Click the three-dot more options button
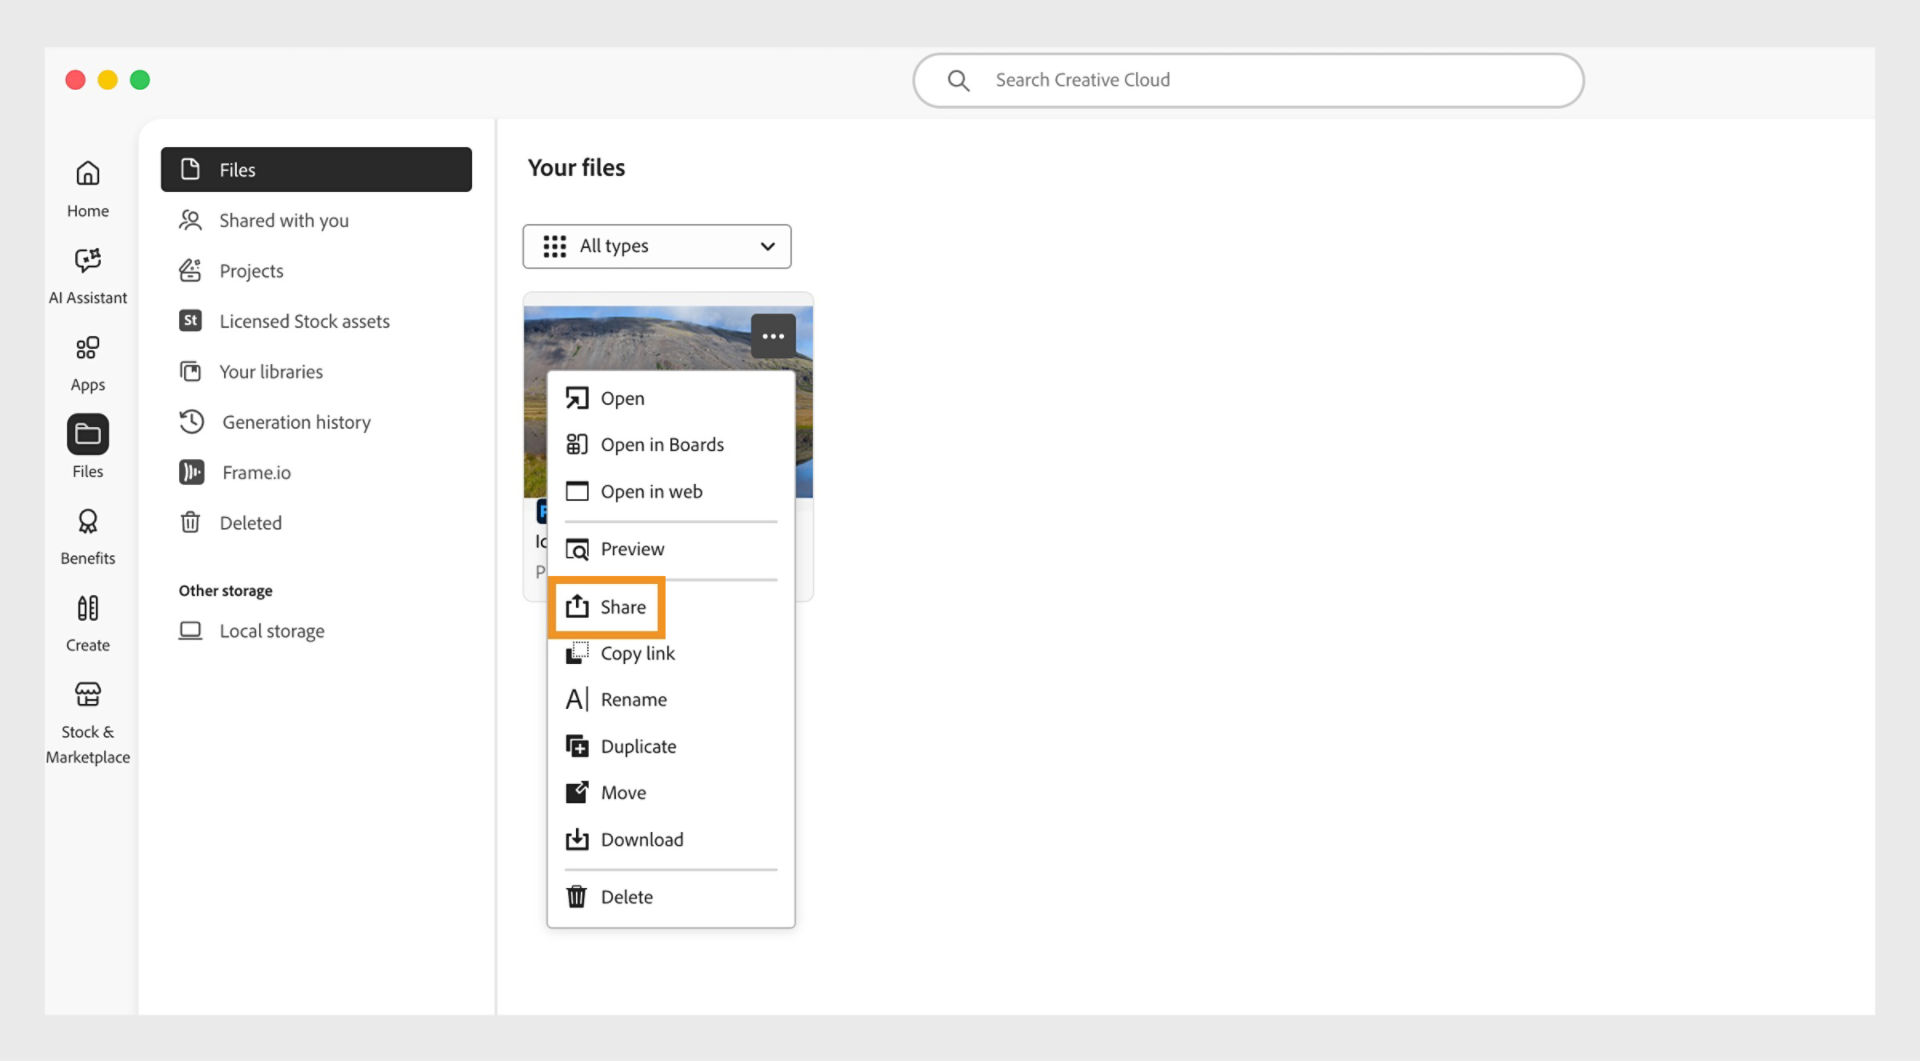Screen dimensions: 1920x1061 [773, 336]
